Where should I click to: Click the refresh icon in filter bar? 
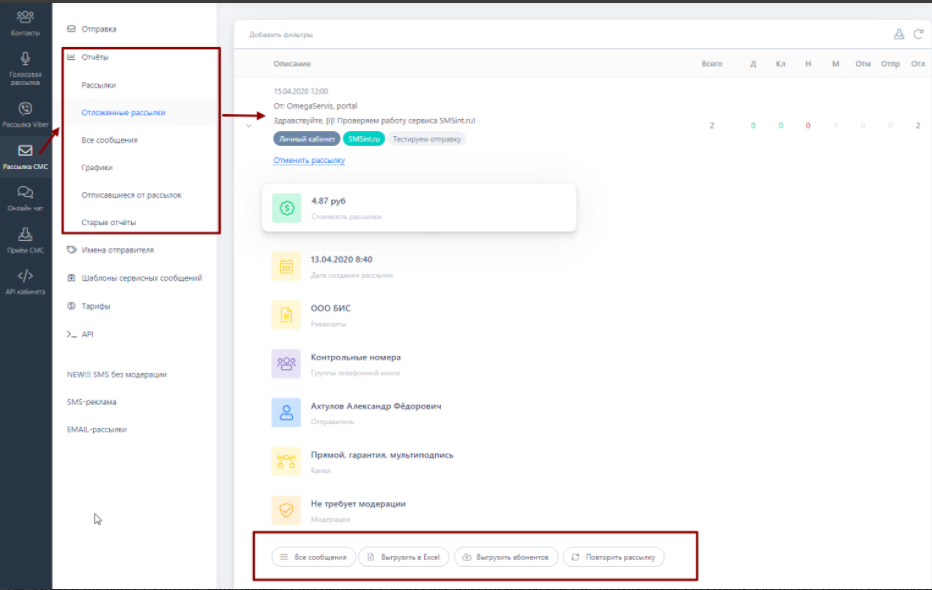pyautogui.click(x=918, y=34)
